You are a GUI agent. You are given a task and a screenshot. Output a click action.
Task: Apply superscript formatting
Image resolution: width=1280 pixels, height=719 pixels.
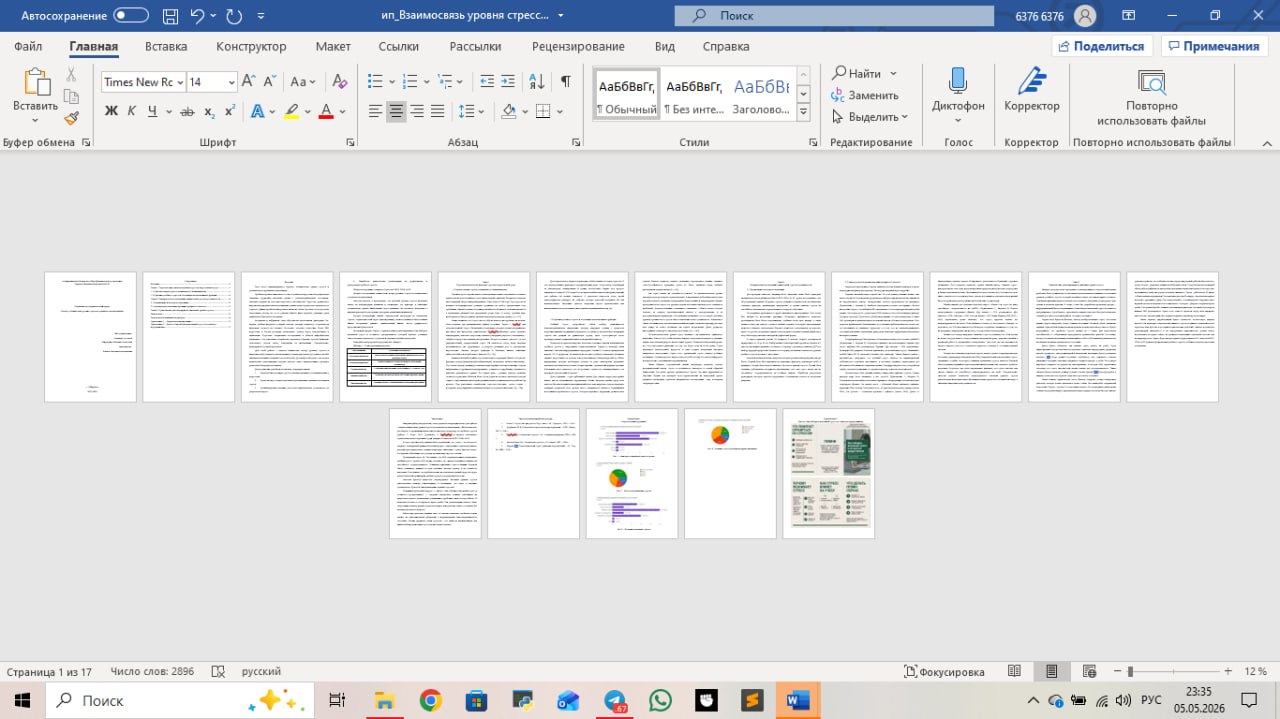(230, 111)
